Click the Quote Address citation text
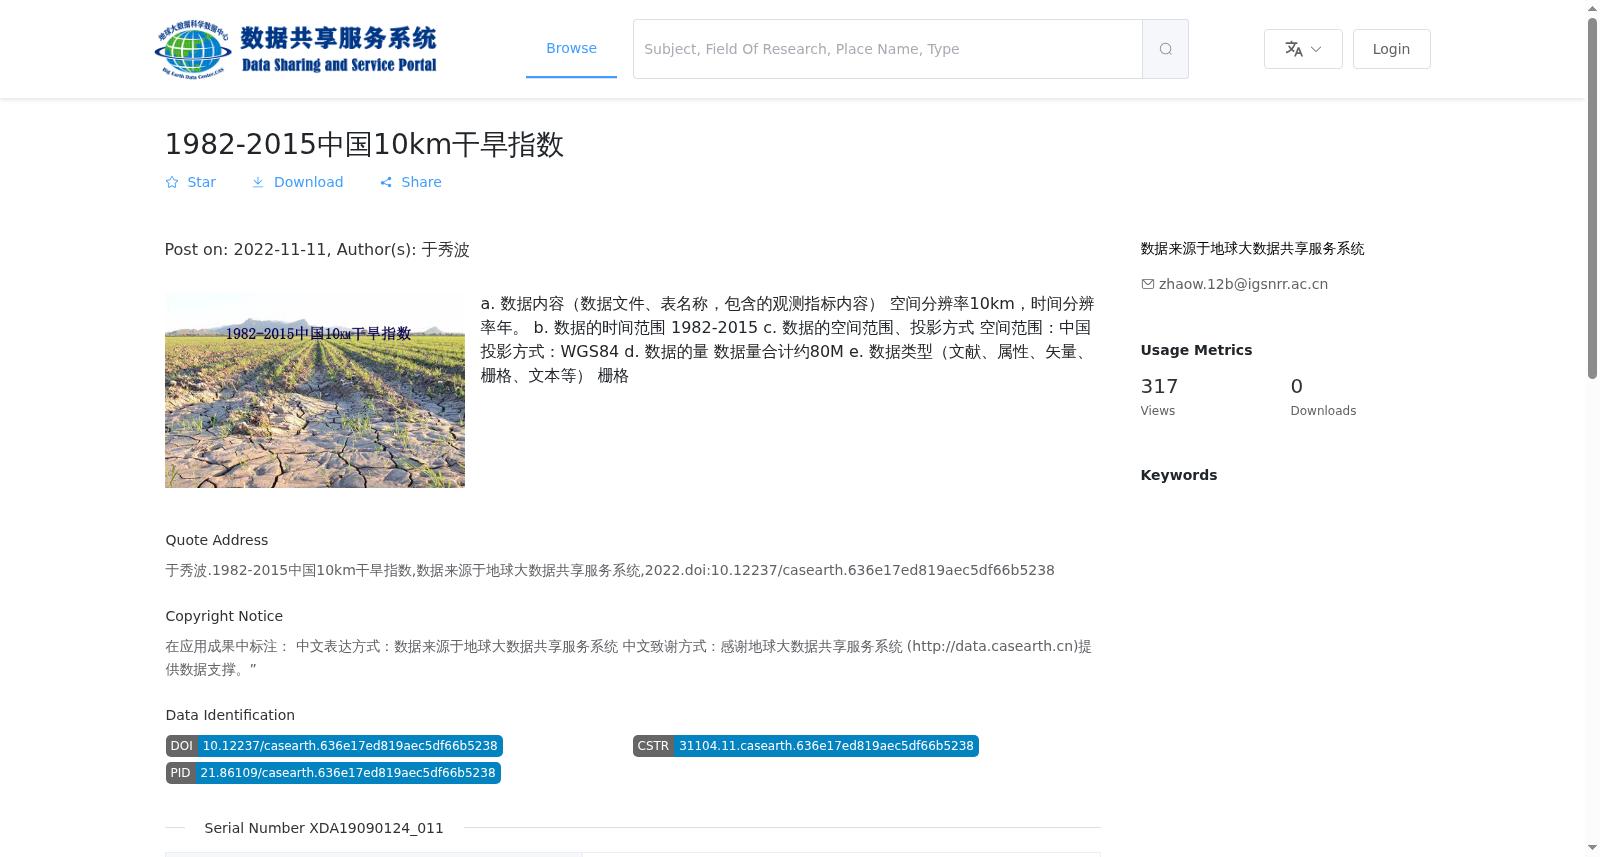The image size is (1600, 857). click(x=610, y=570)
